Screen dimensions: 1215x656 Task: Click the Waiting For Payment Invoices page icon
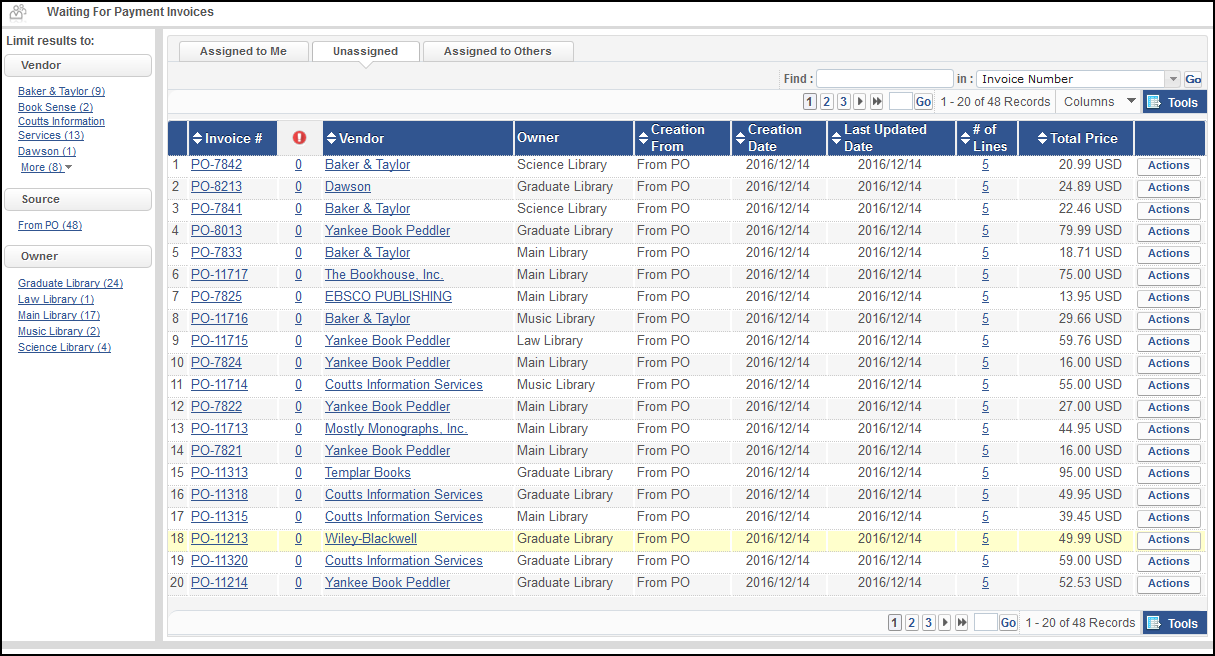[x=17, y=13]
